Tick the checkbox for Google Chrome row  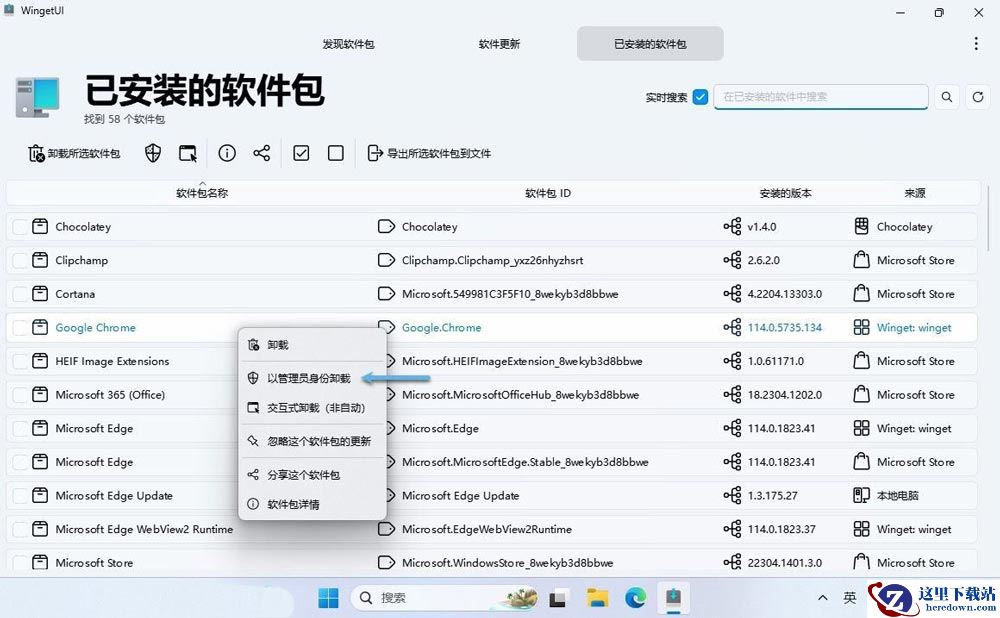pos(20,328)
